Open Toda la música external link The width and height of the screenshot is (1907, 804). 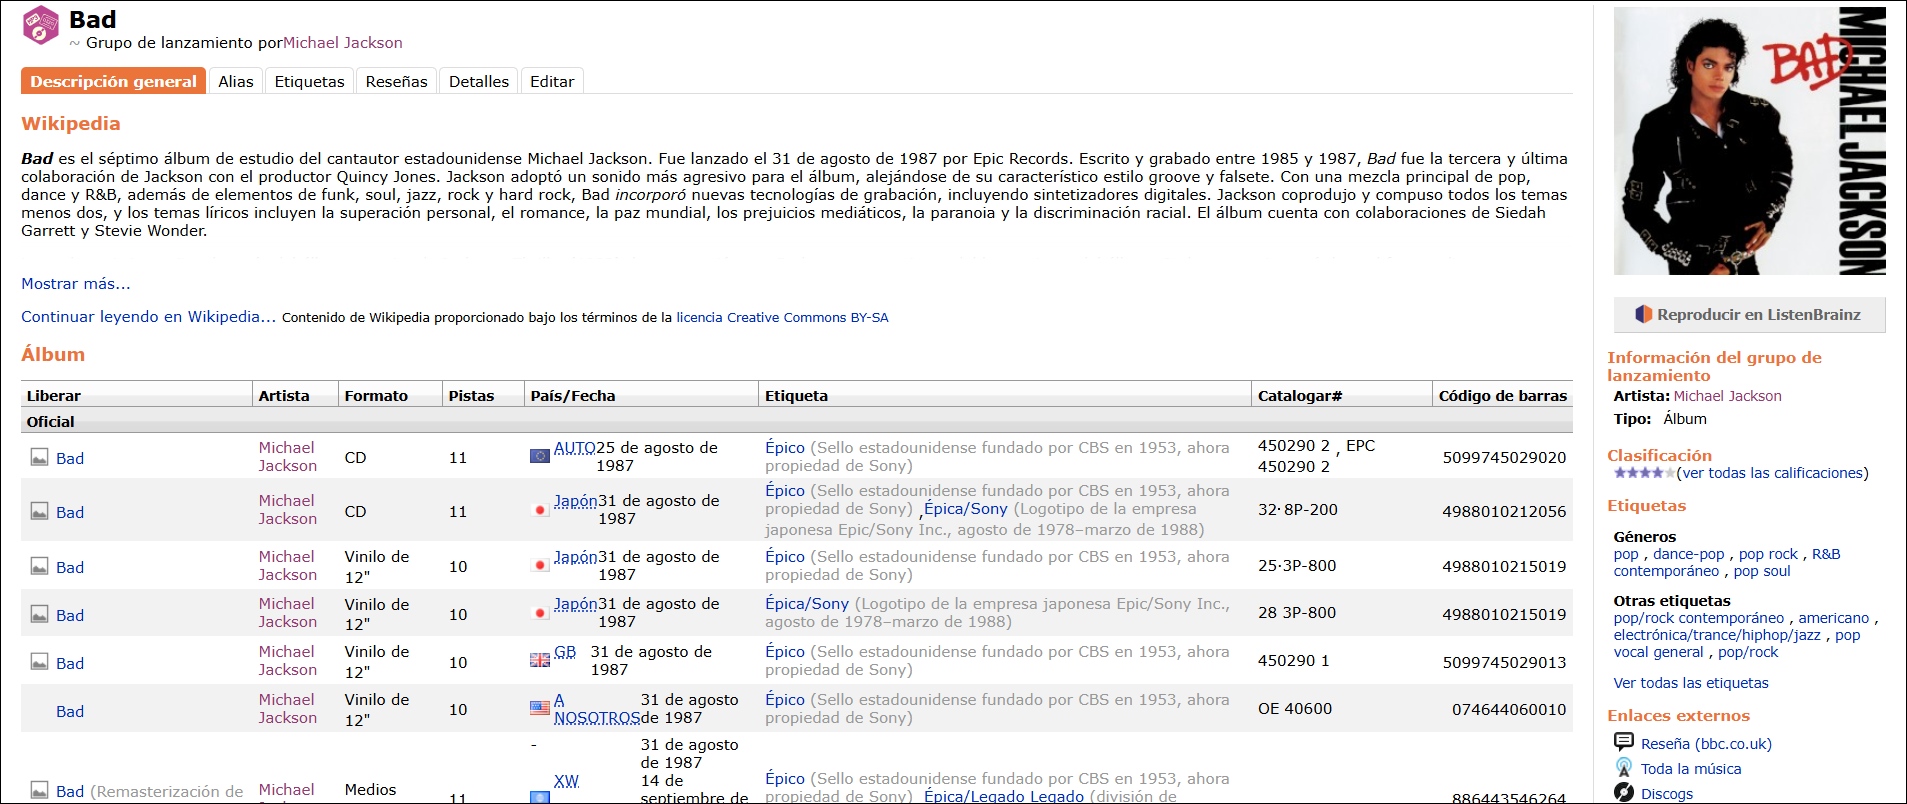1691,769
